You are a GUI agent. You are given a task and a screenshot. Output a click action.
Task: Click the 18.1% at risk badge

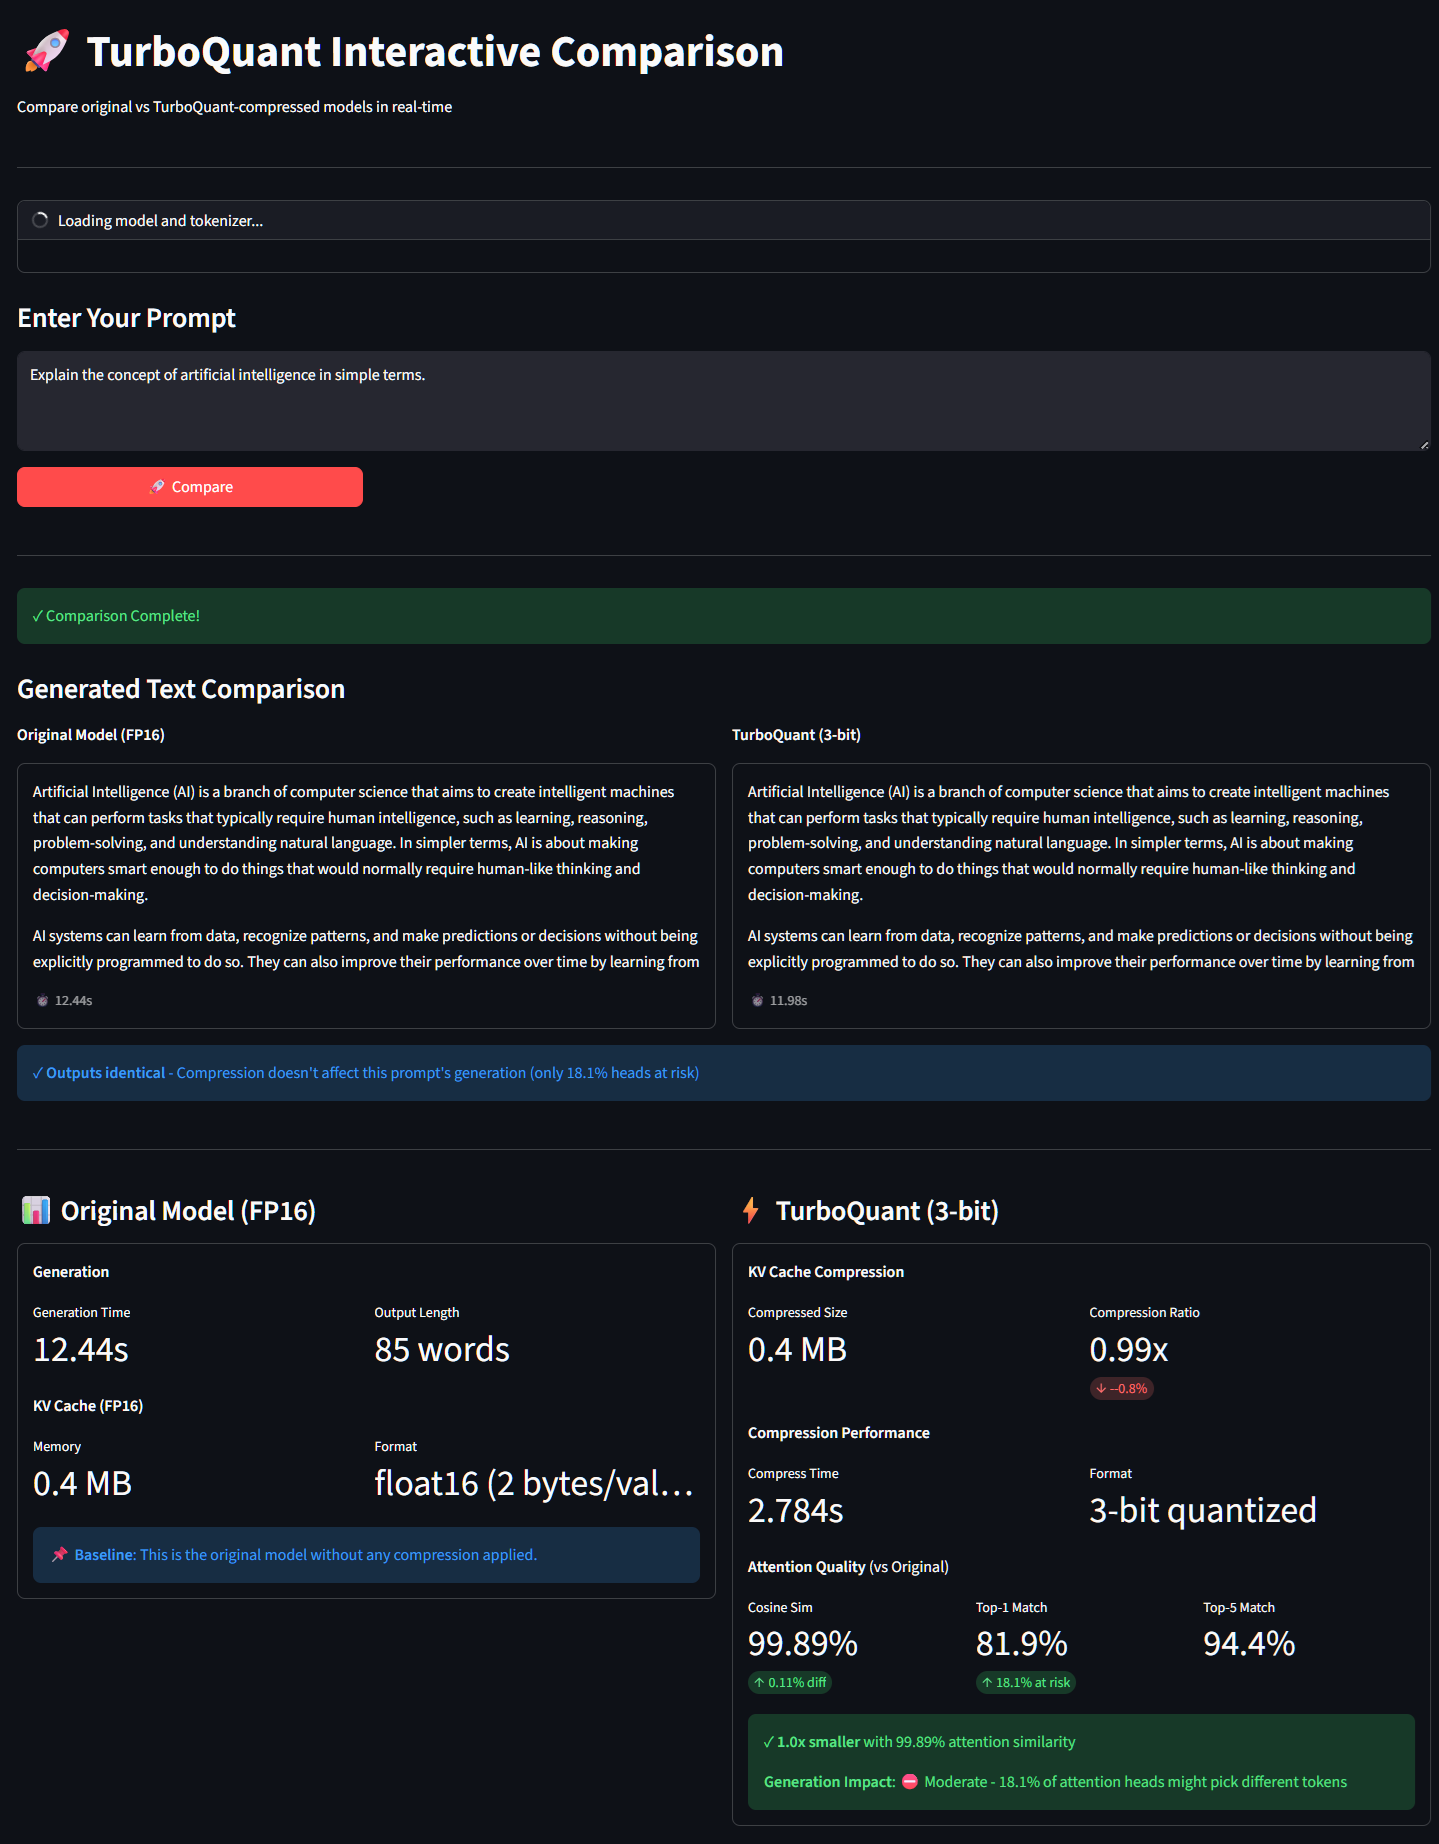1025,1682
